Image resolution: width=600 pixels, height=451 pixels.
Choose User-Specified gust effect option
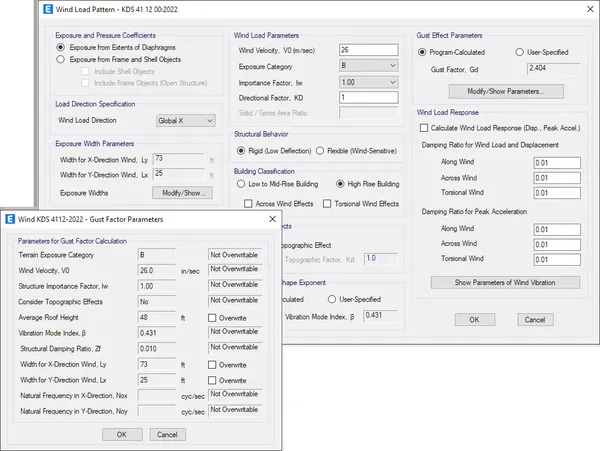[519, 52]
